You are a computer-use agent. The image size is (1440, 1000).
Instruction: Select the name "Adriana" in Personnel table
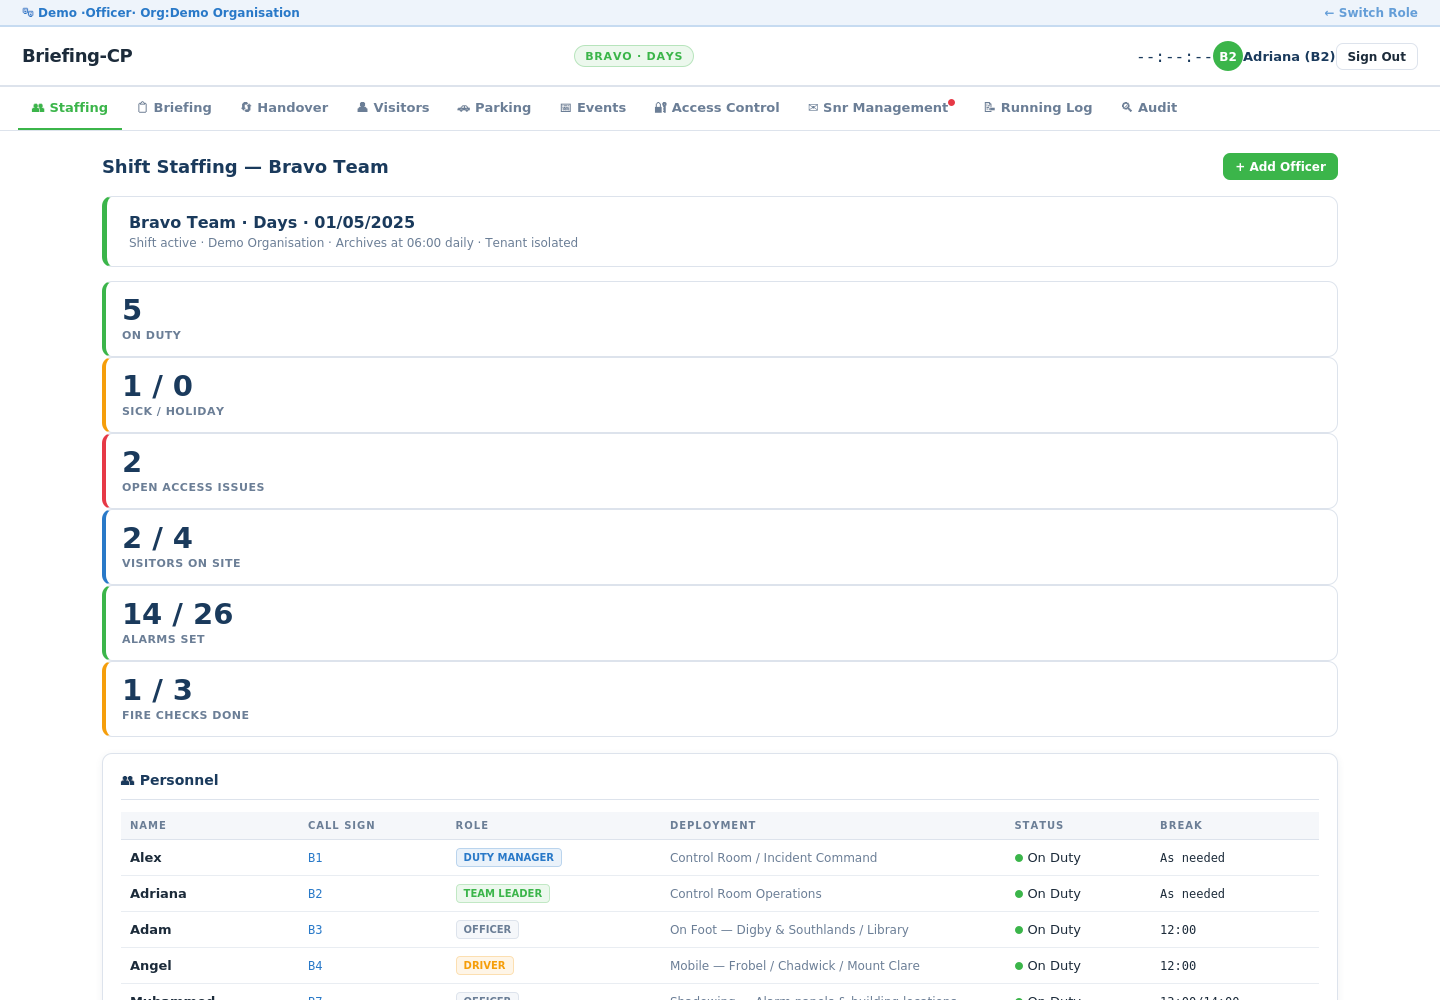[x=158, y=894]
